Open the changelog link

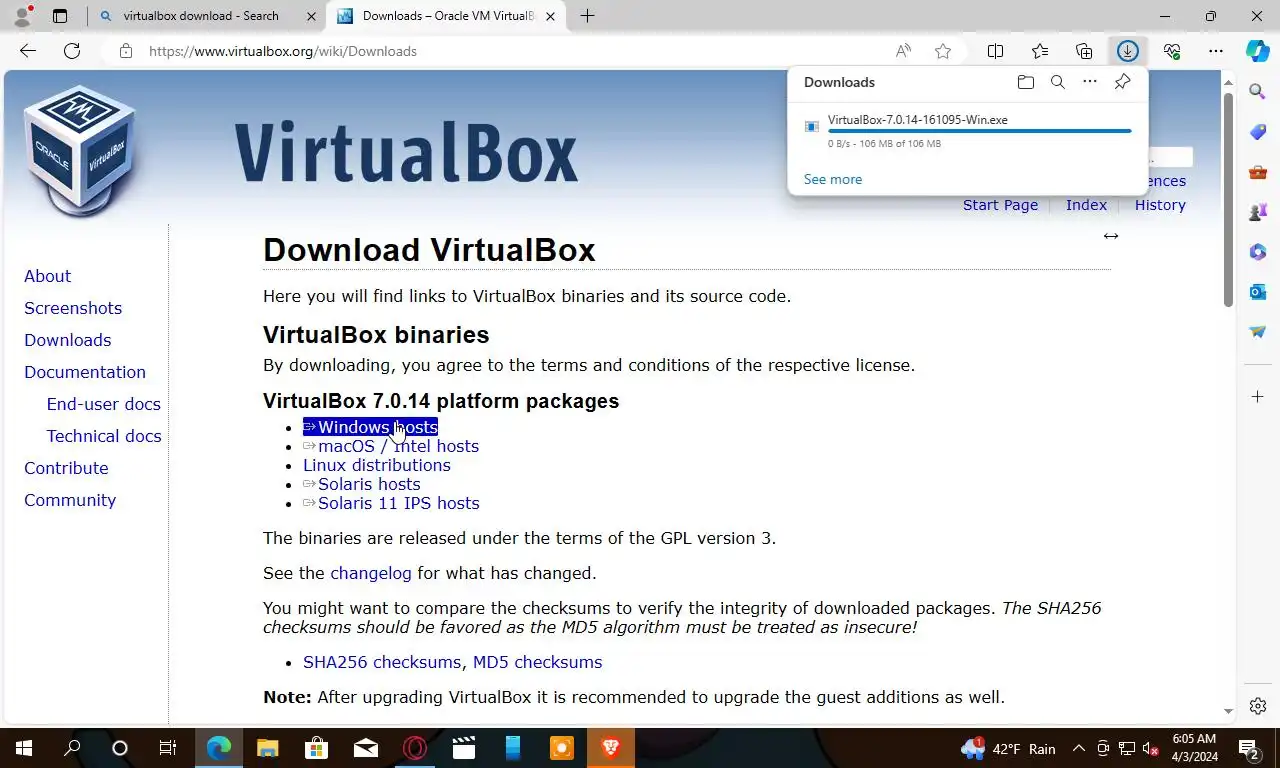[x=371, y=573]
